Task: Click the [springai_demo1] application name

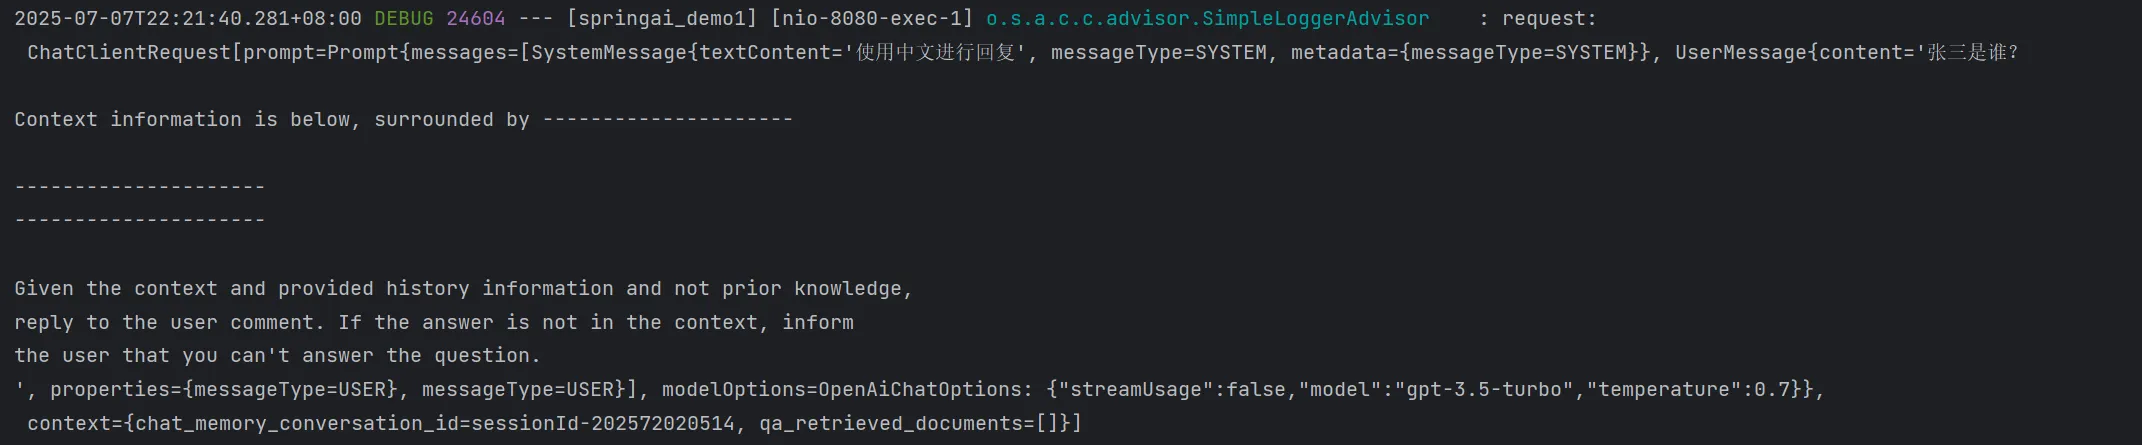Action: (x=662, y=18)
